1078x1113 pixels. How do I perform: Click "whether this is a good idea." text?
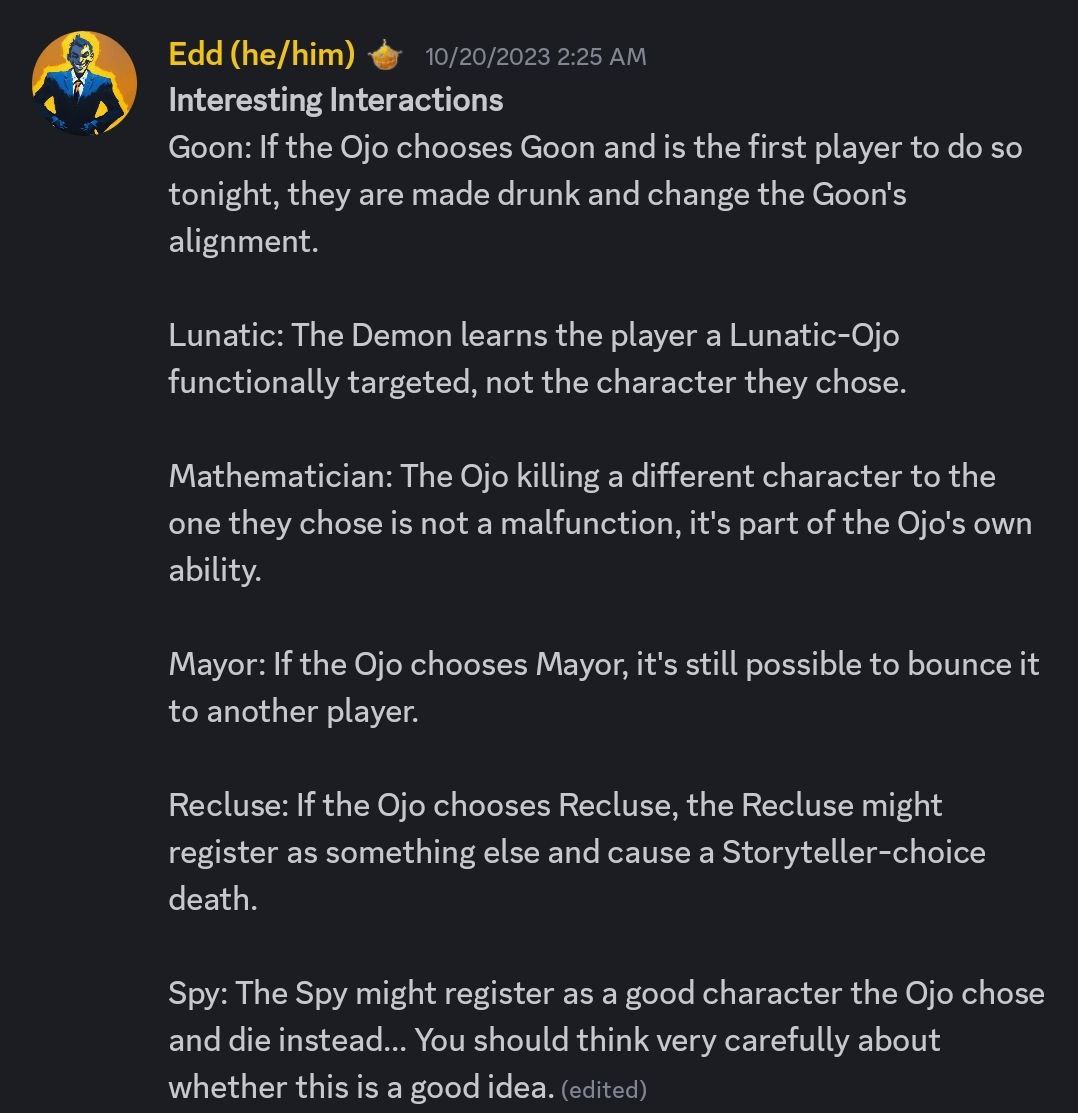[361, 1087]
